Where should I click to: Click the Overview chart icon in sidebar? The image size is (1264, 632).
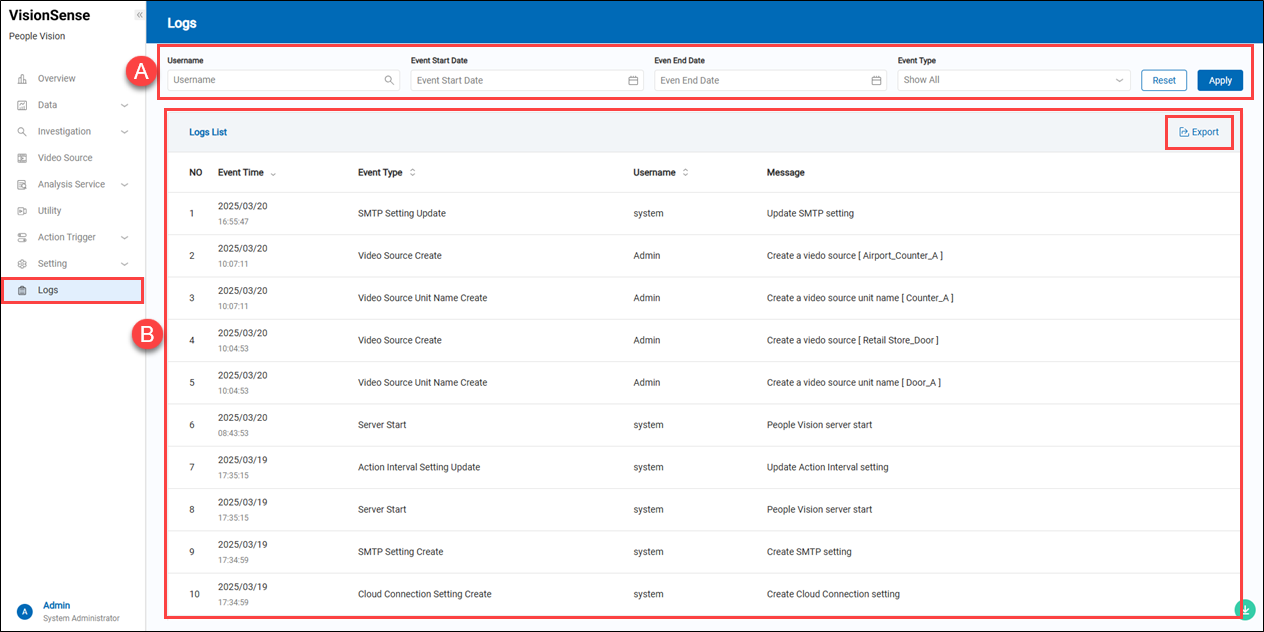(22, 79)
